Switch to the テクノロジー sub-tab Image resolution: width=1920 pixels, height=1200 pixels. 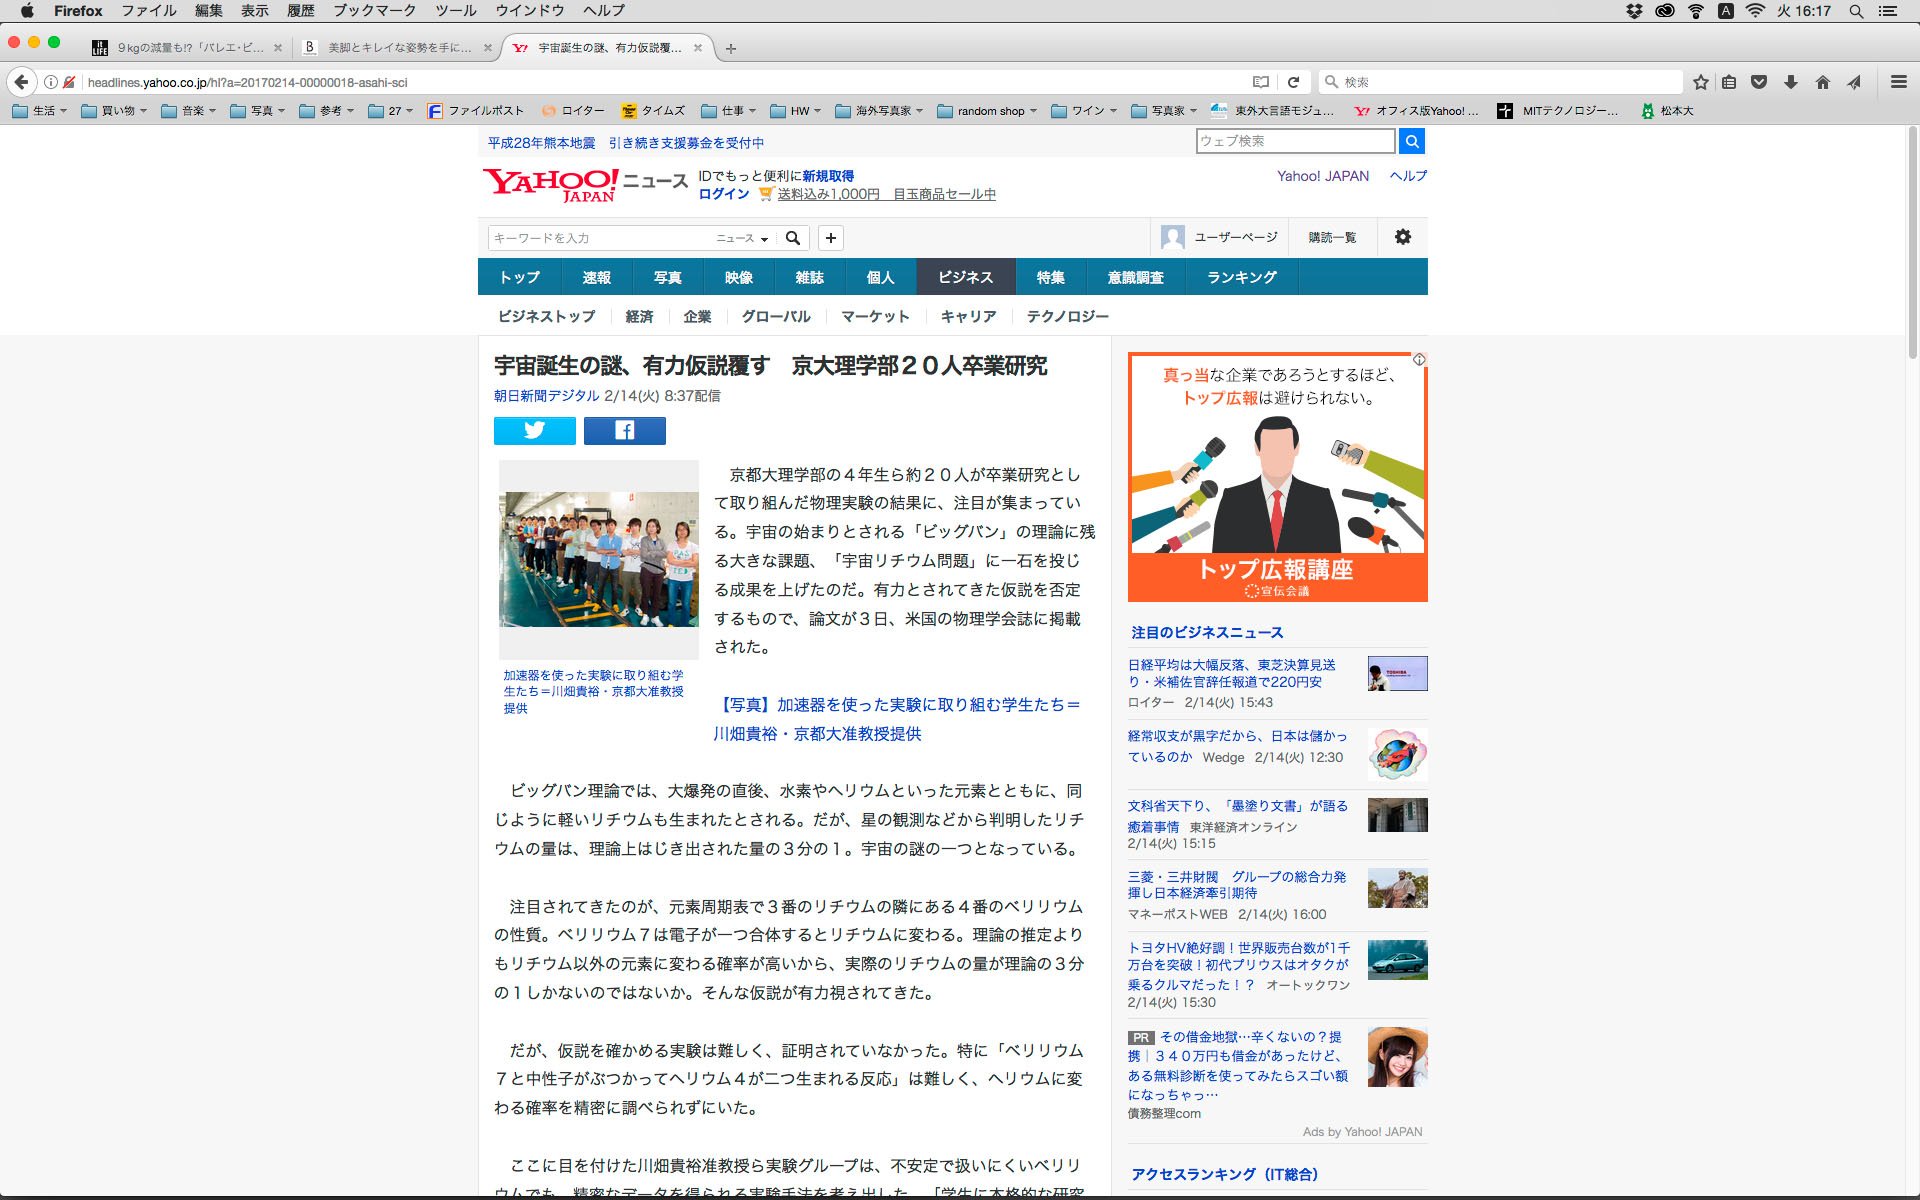[1067, 316]
